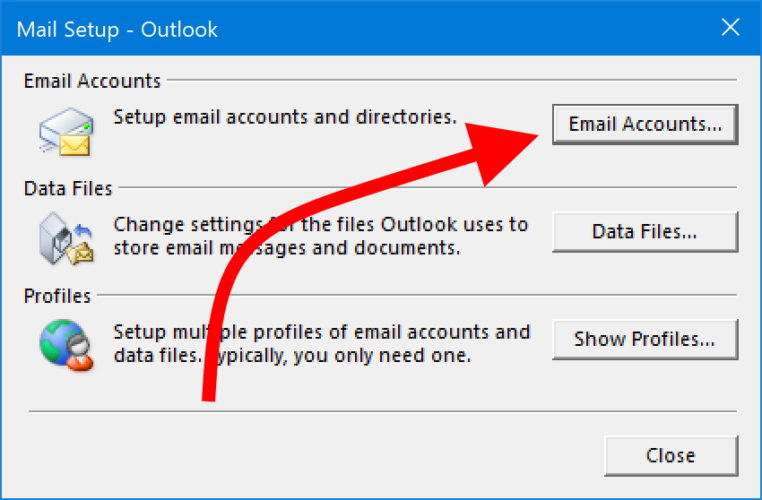Open Show Profiles... button

point(645,339)
